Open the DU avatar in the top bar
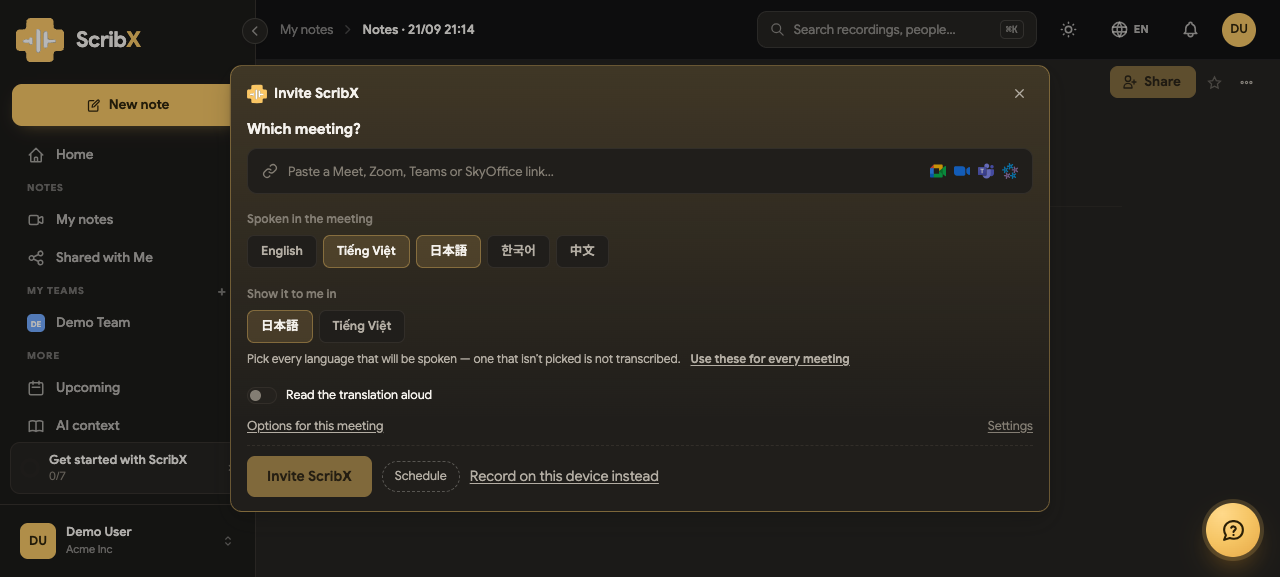This screenshot has height=577, width=1280. (1239, 29)
